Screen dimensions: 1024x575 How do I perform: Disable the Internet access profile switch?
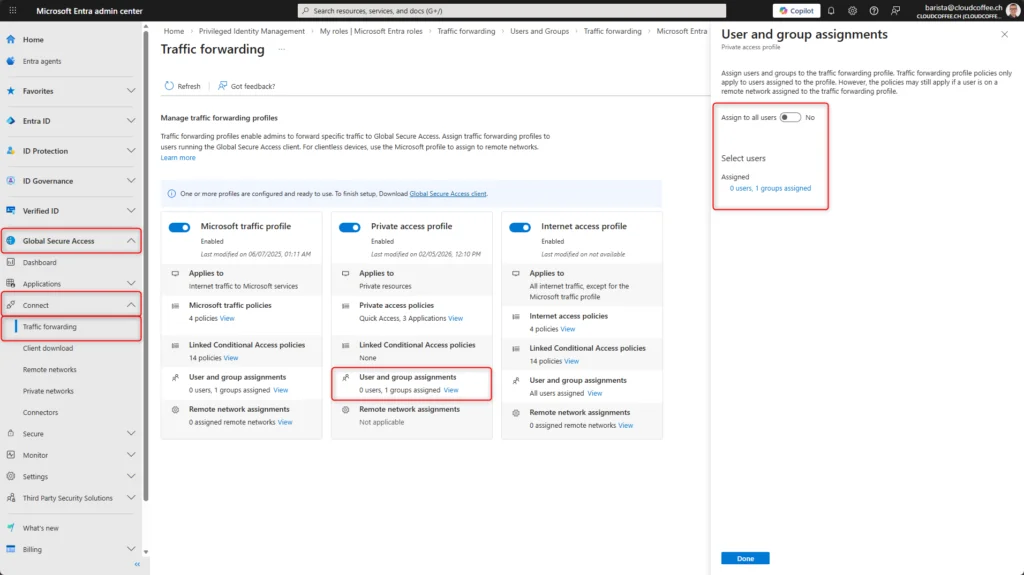pos(520,227)
